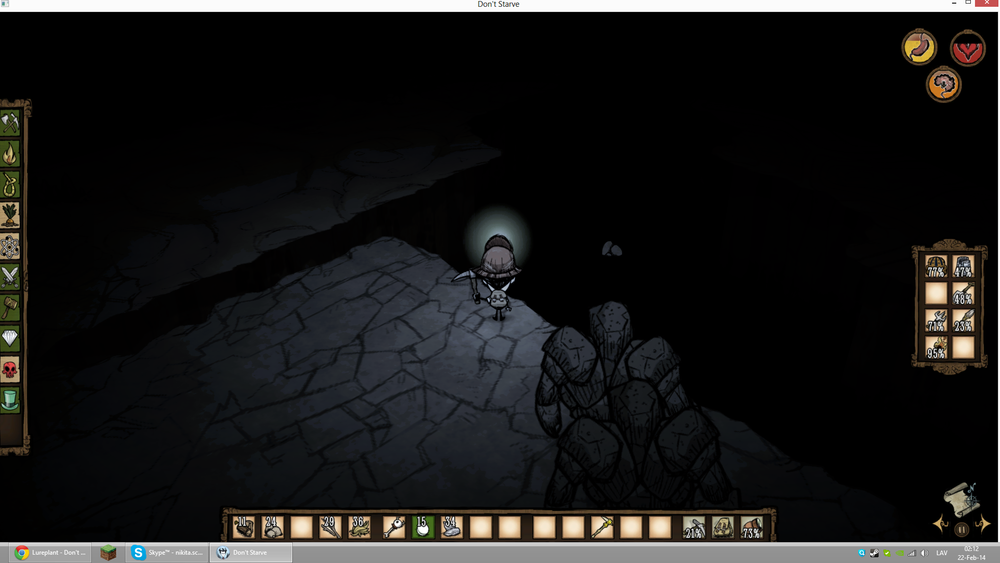Open Minecraft from the taskbar
Image resolution: width=1000 pixels, height=563 pixels.
click(108, 552)
